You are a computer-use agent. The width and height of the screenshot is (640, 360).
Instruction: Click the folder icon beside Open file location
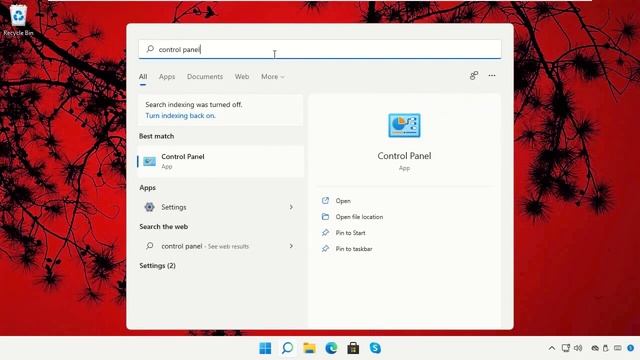[x=325, y=216]
